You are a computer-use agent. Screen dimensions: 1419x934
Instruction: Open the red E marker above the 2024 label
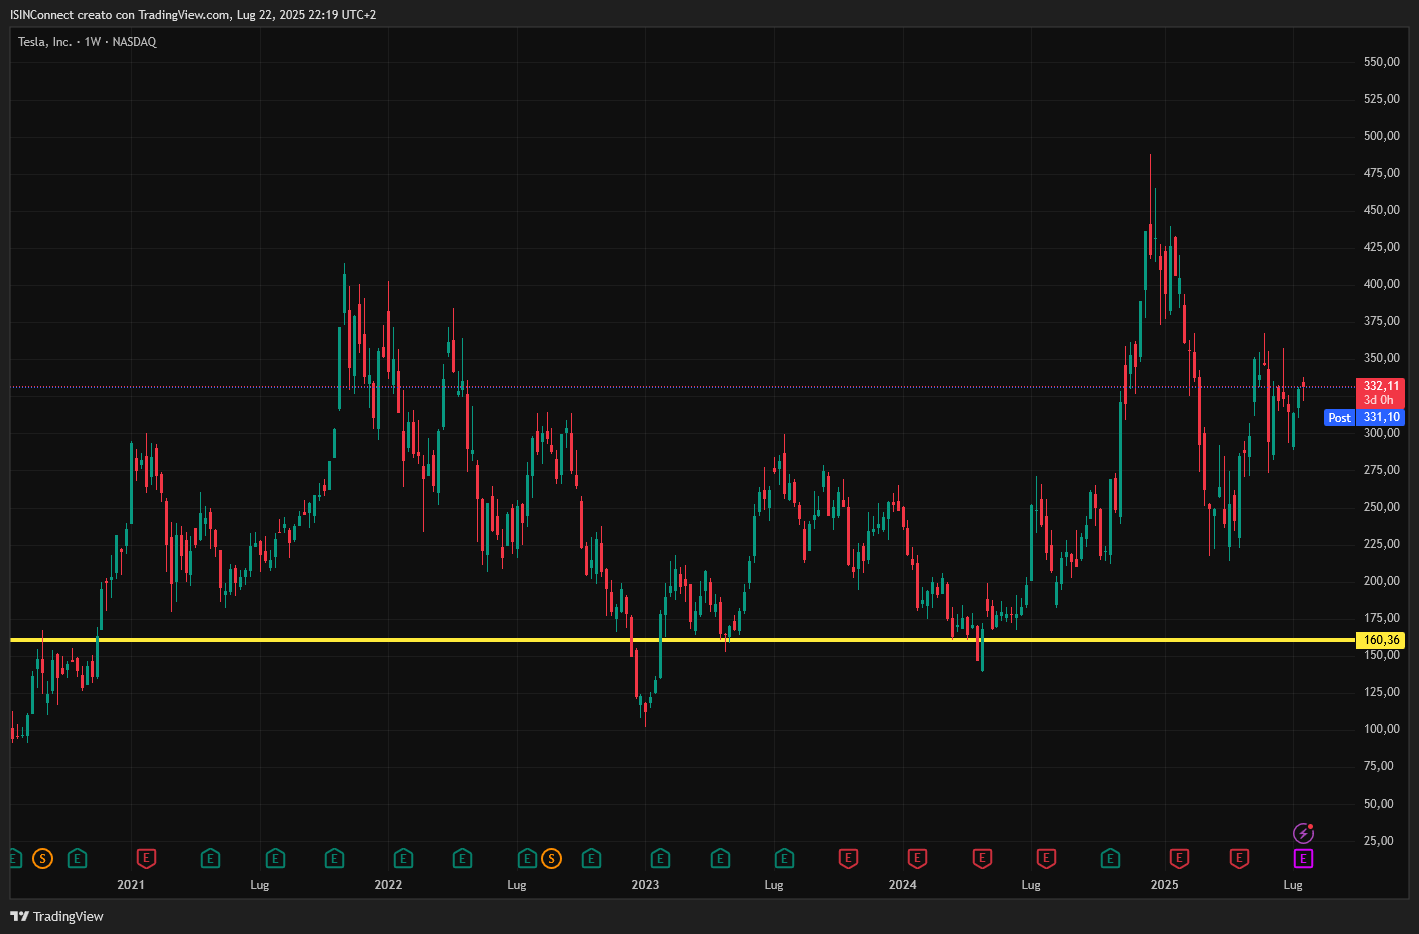click(x=917, y=858)
